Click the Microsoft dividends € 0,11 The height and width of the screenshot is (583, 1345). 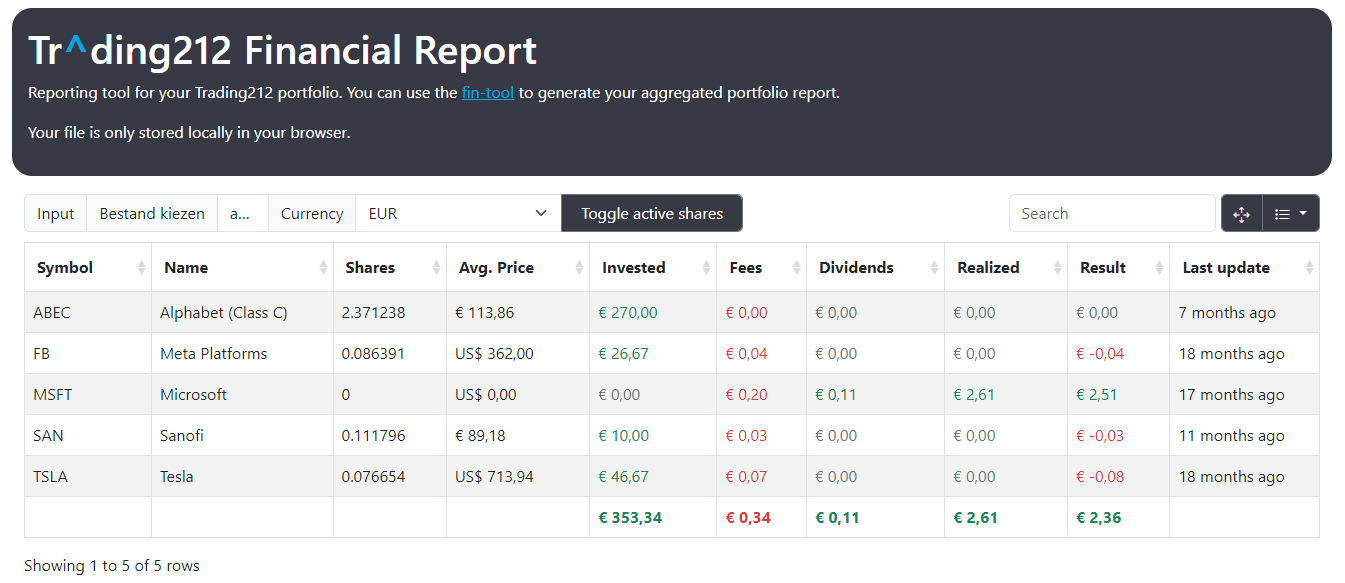(836, 395)
